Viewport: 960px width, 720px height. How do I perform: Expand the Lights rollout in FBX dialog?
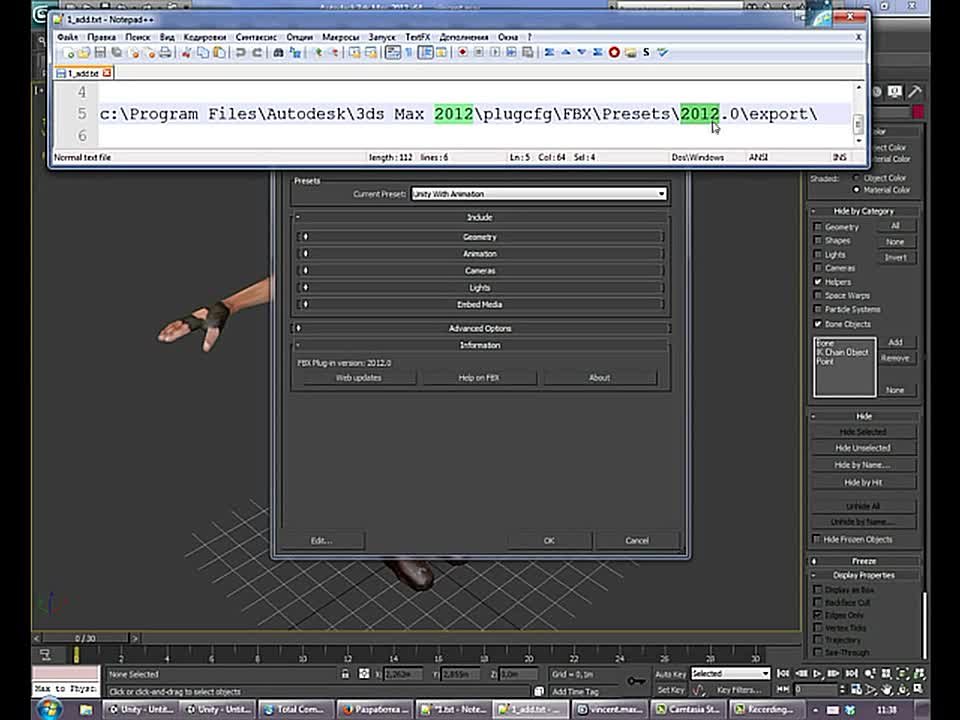tap(480, 288)
